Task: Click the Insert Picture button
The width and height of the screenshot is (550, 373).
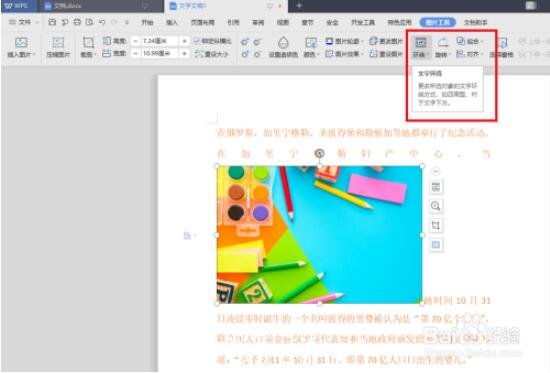Action: point(21,47)
